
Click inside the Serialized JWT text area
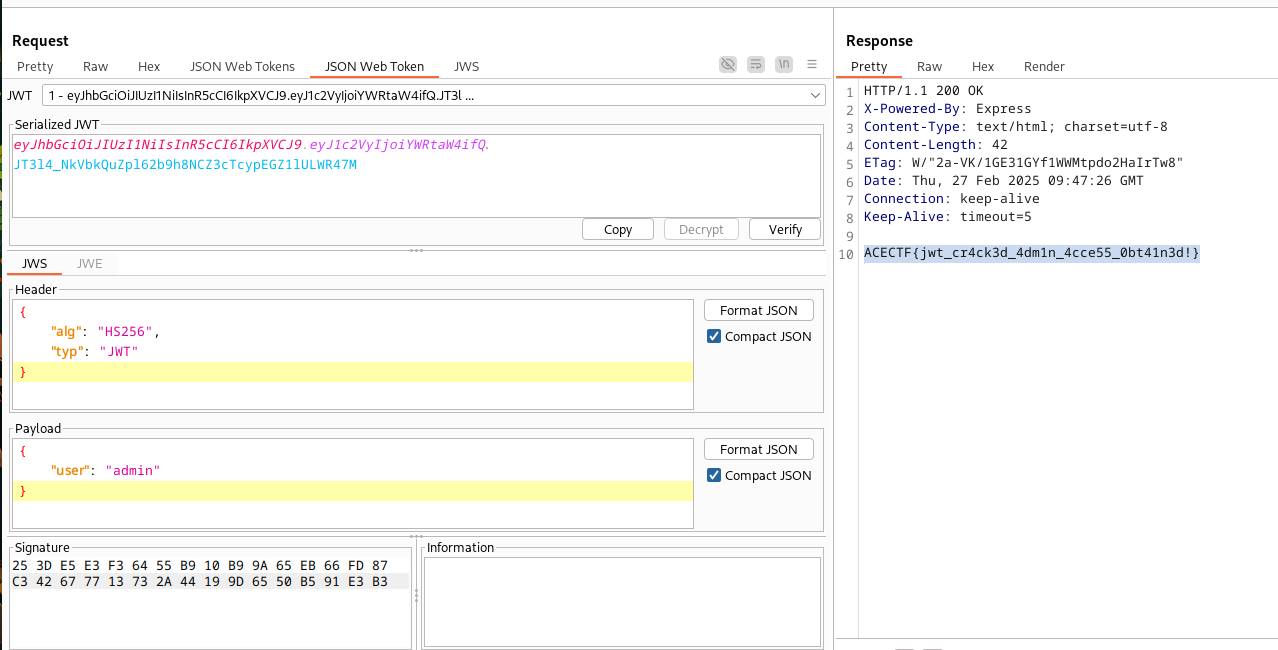coord(417,175)
